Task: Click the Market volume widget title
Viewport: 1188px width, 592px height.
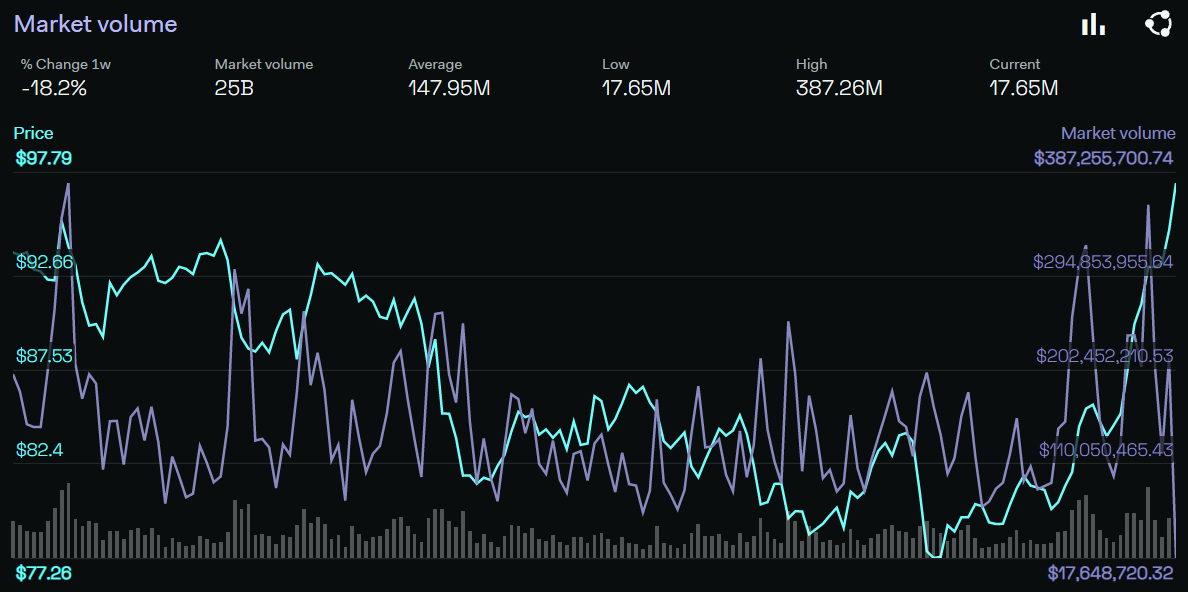Action: click(96, 24)
